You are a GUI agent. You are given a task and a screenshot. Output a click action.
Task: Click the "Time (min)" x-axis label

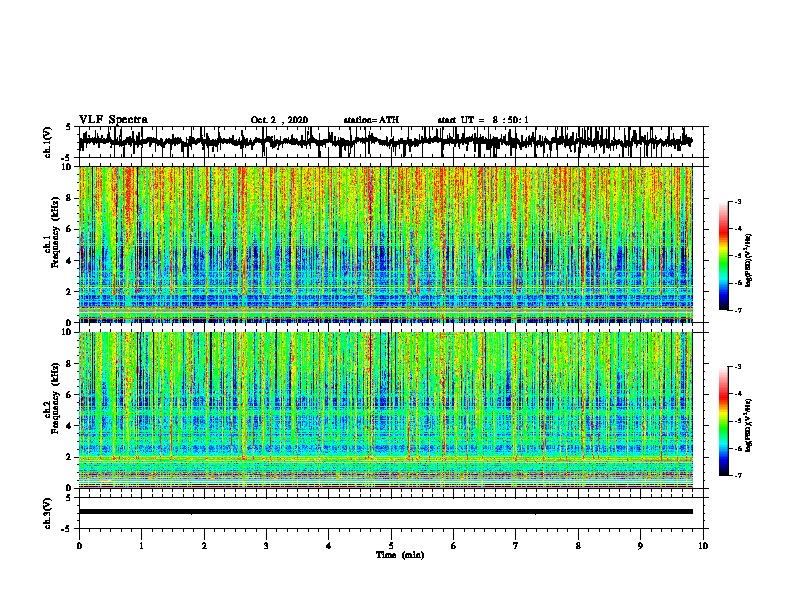400,555
